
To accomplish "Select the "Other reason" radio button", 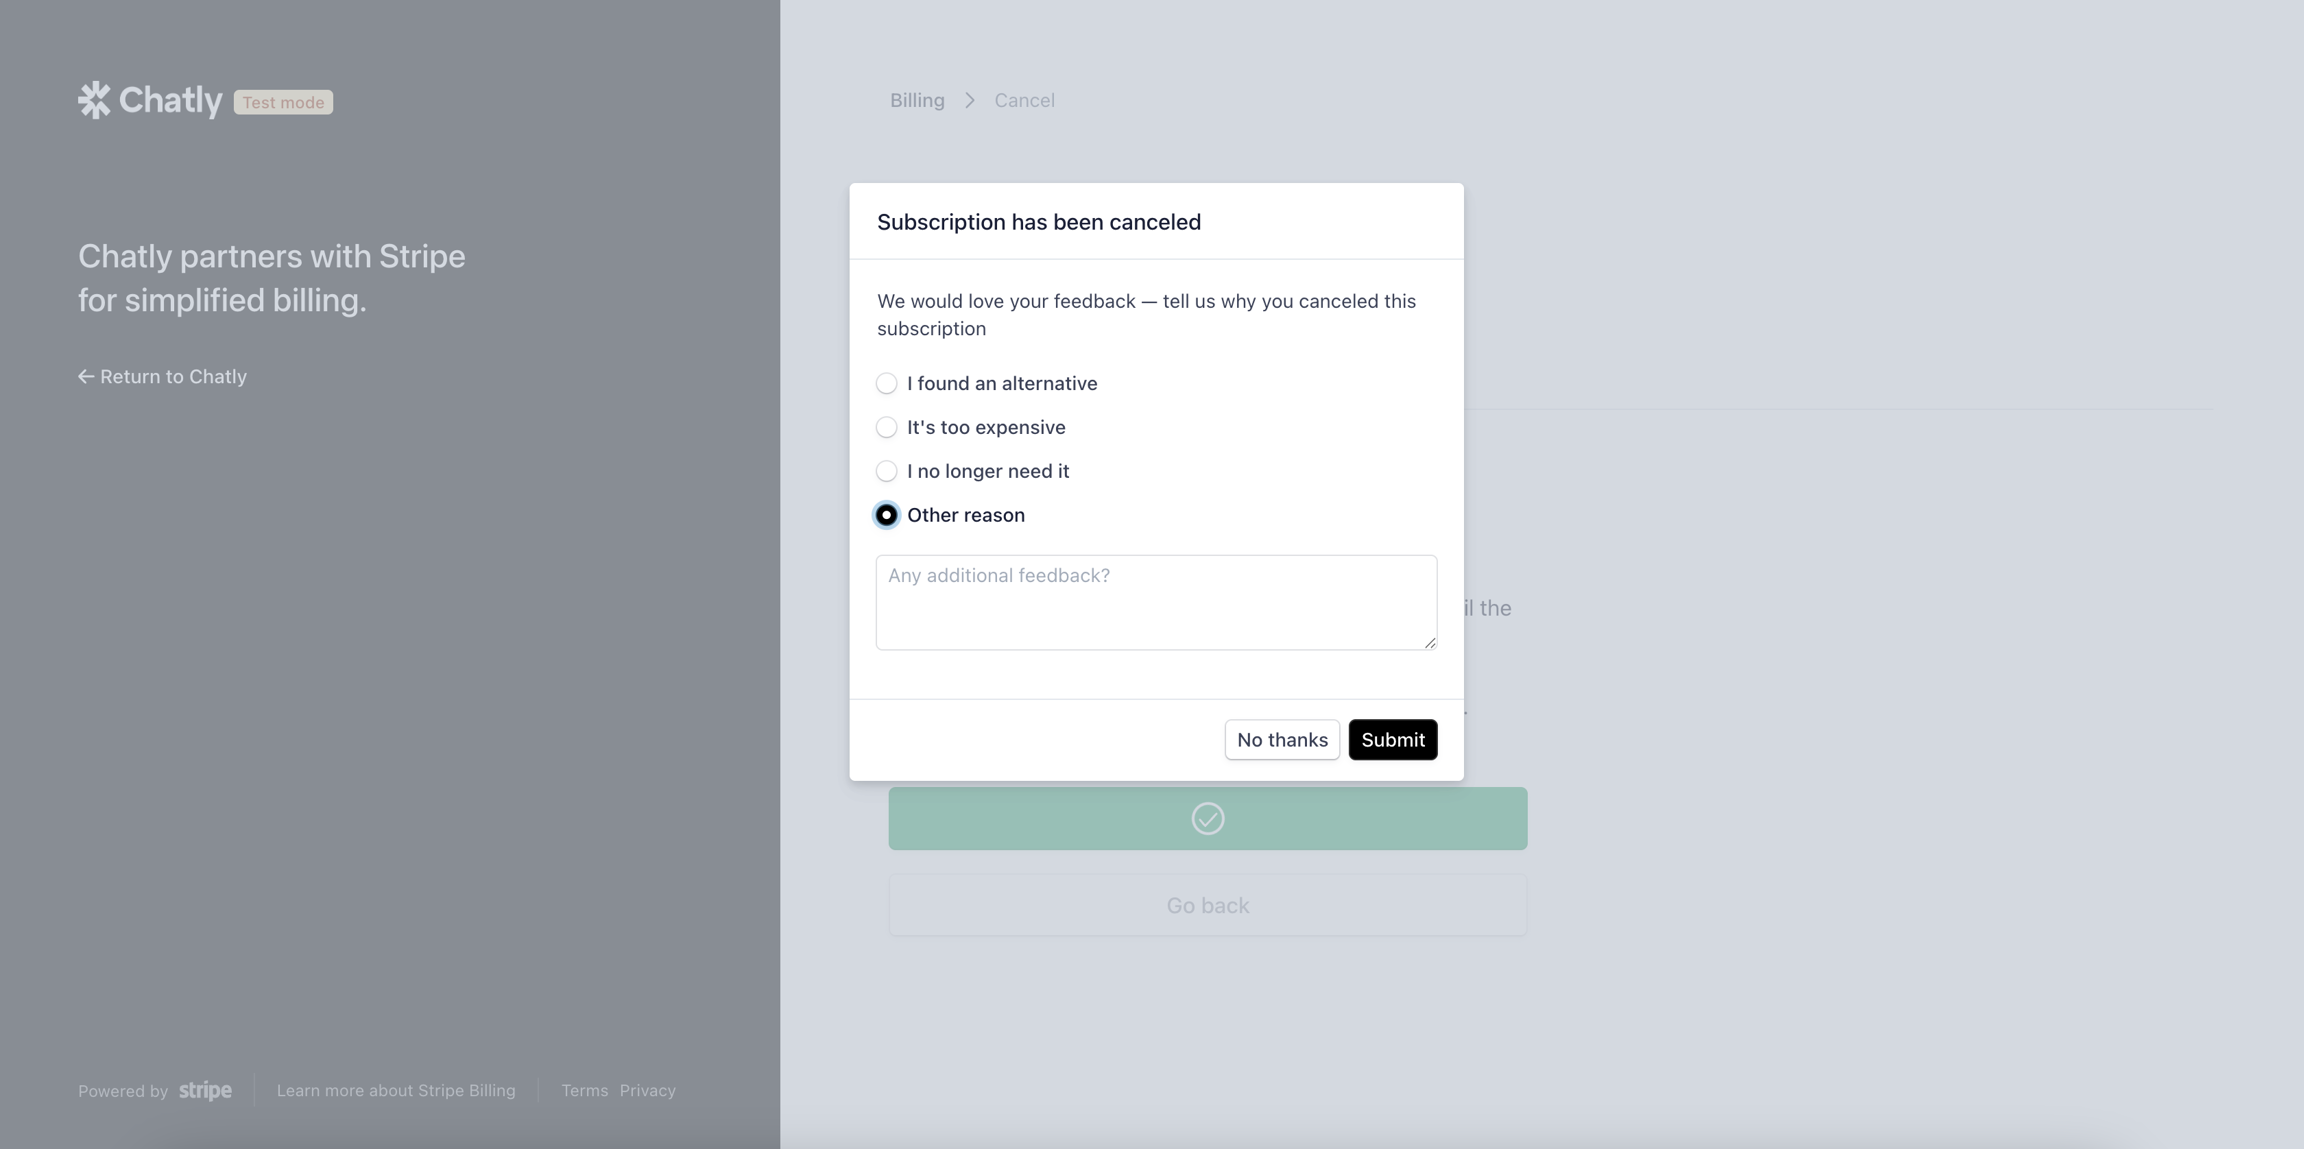I will [x=886, y=516].
